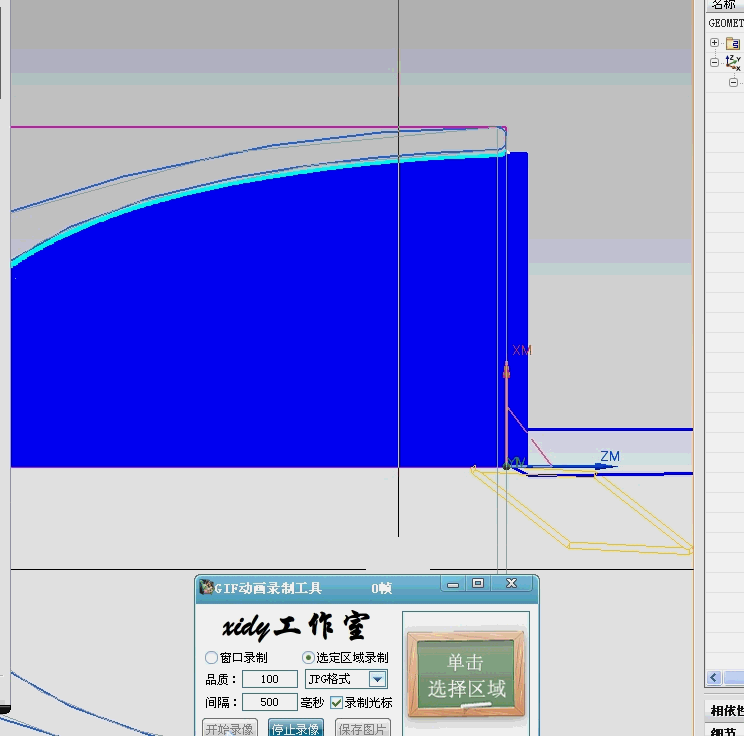744x736 pixels.
Task: Click the navigator horizontal scrollbar thumb
Action: [734, 678]
